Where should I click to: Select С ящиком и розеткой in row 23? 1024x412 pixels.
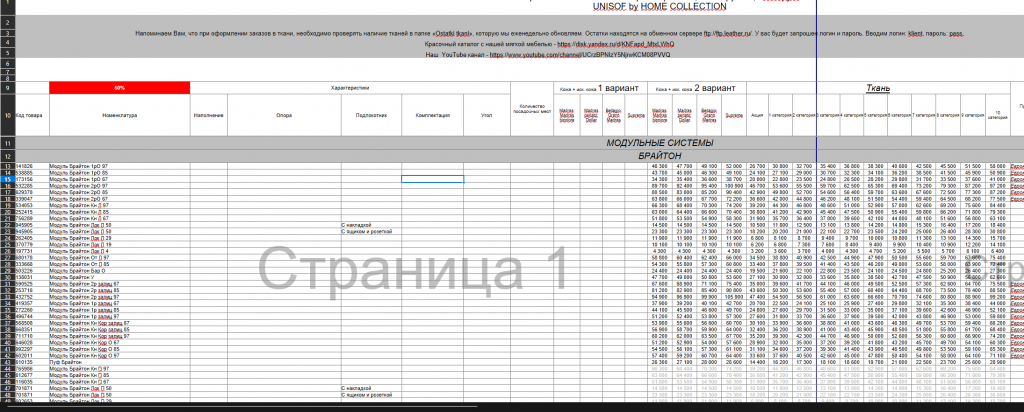click(371, 232)
